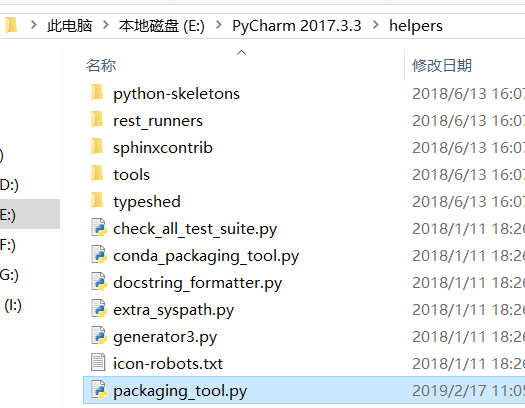Image resolution: width=525 pixels, height=408 pixels.
Task: Expand the chevron before helpers breadcrumb
Action: click(x=376, y=25)
